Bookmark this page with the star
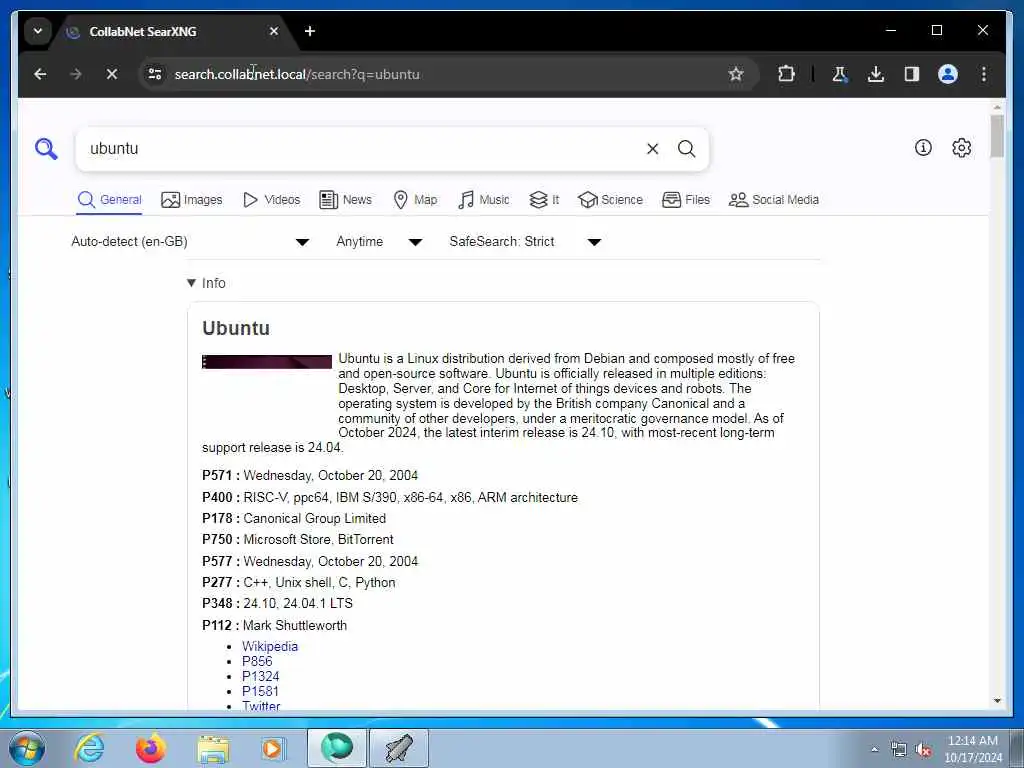This screenshot has height=768, width=1024. 736,74
